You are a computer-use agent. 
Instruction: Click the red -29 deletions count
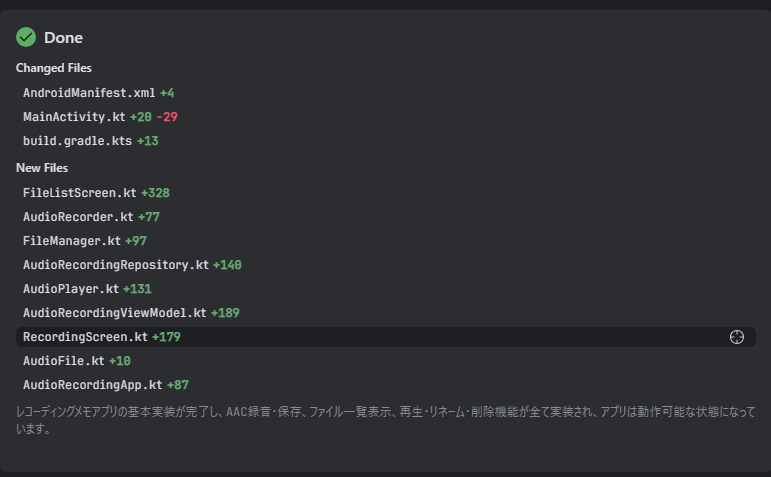(x=166, y=117)
